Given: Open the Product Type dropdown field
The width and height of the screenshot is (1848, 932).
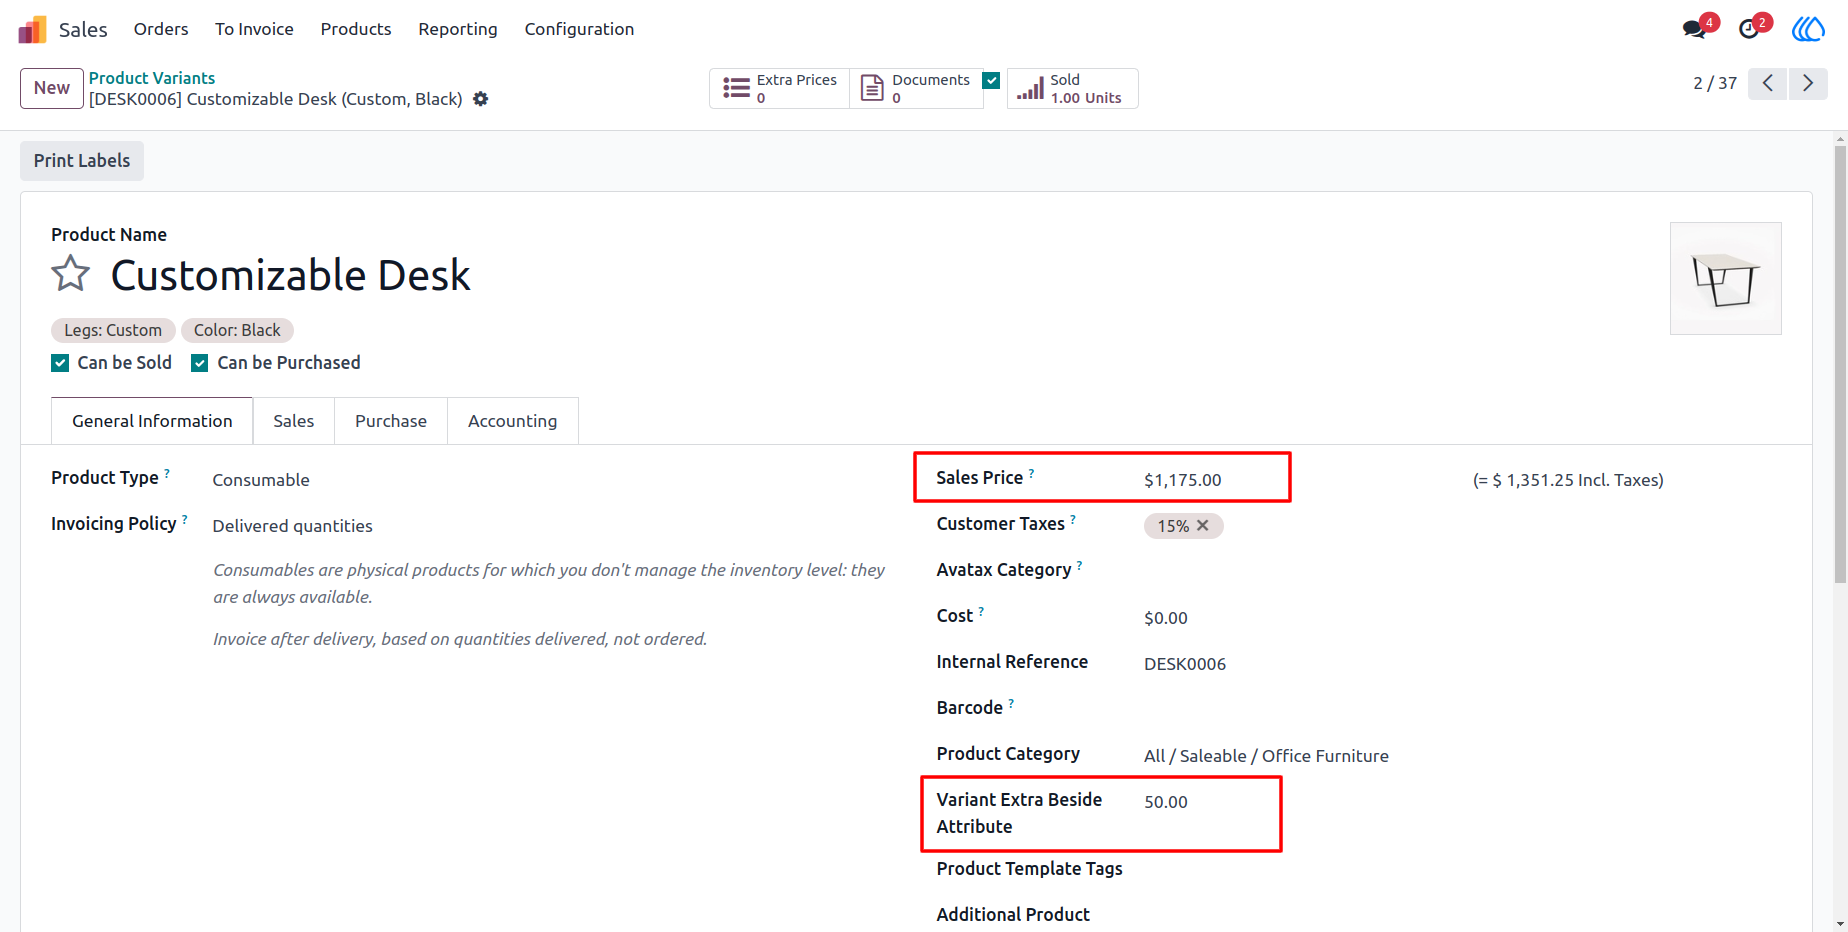Looking at the screenshot, I should tap(548, 480).
